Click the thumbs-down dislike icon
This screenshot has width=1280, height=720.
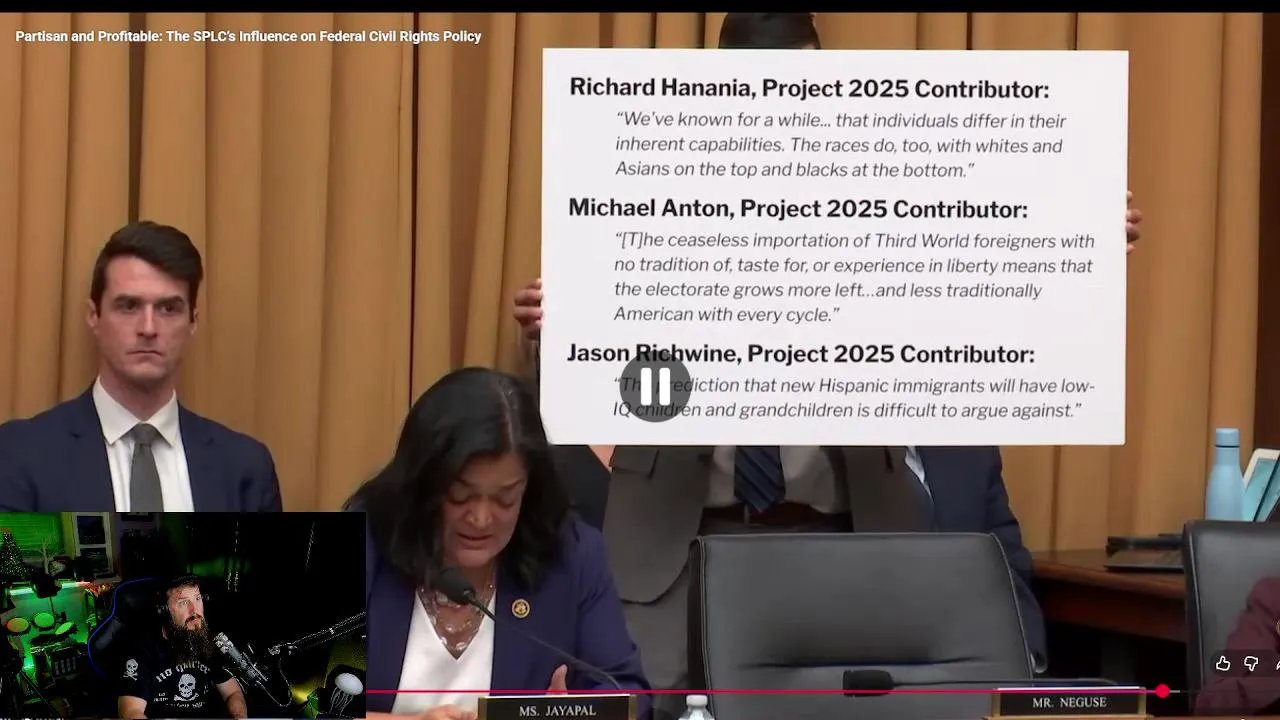coord(1251,664)
